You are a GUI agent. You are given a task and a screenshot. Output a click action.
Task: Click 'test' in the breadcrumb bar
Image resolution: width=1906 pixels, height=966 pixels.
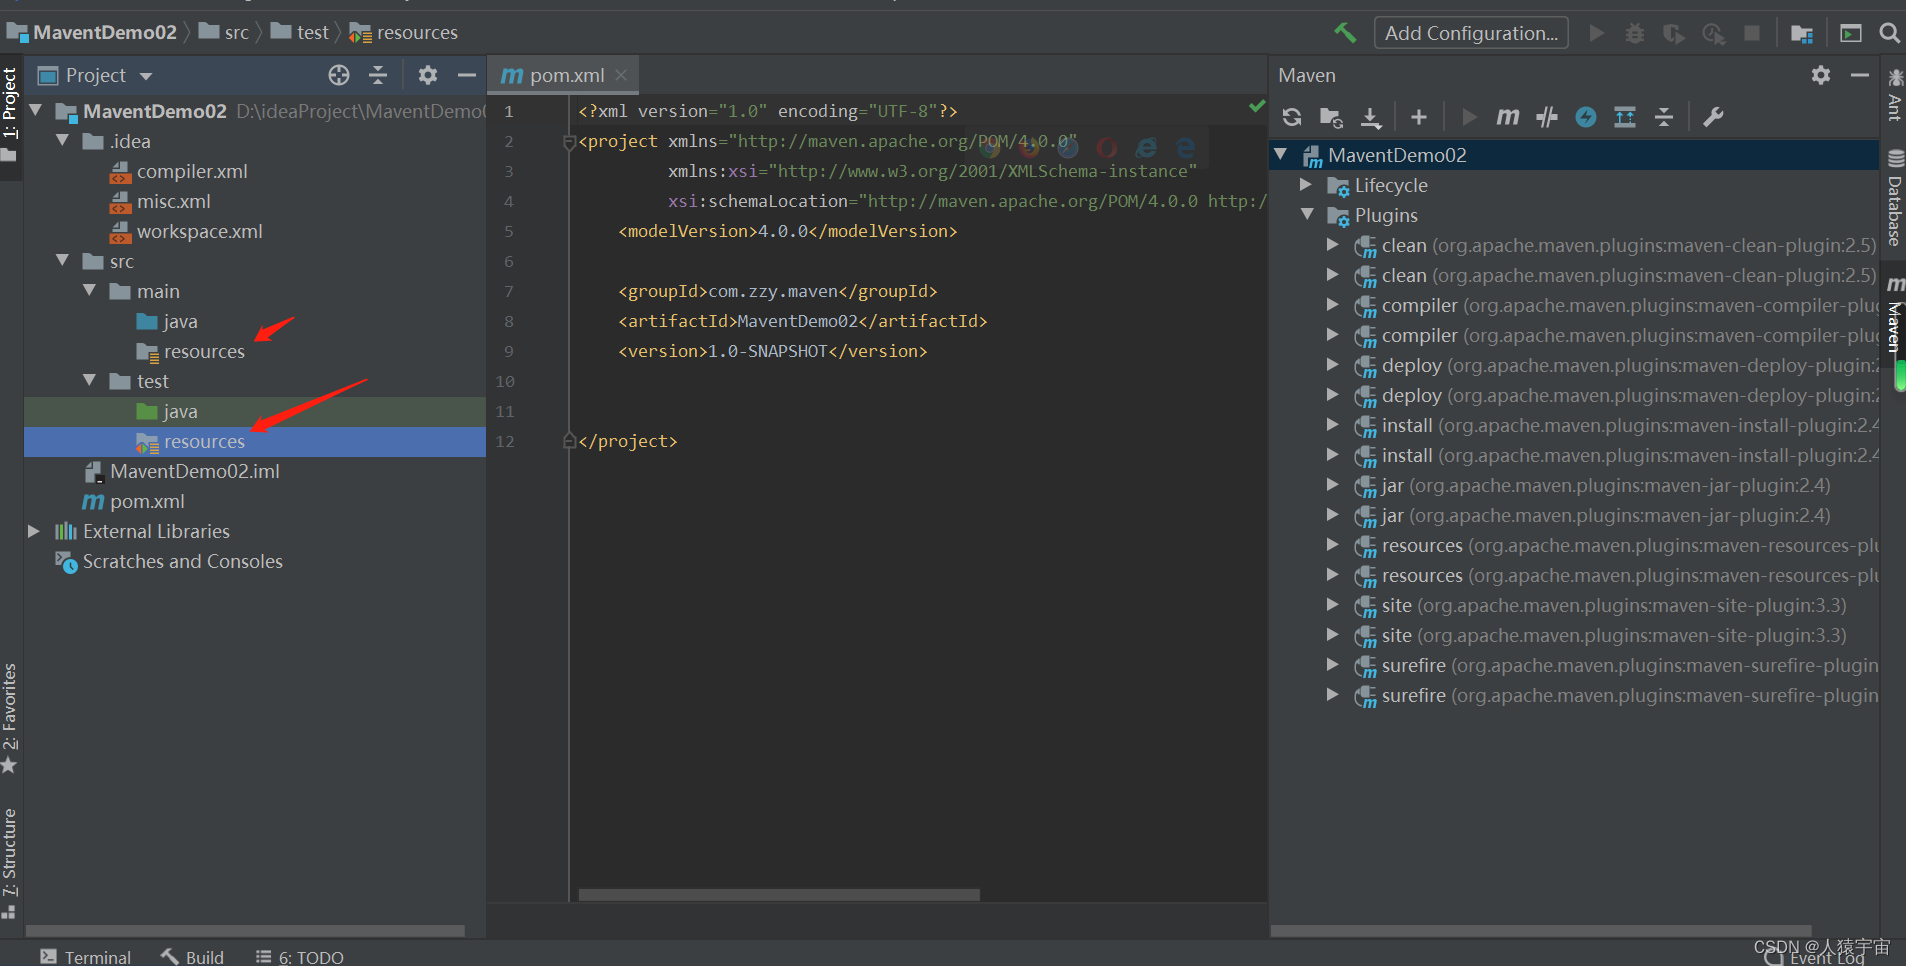pyautogui.click(x=312, y=32)
